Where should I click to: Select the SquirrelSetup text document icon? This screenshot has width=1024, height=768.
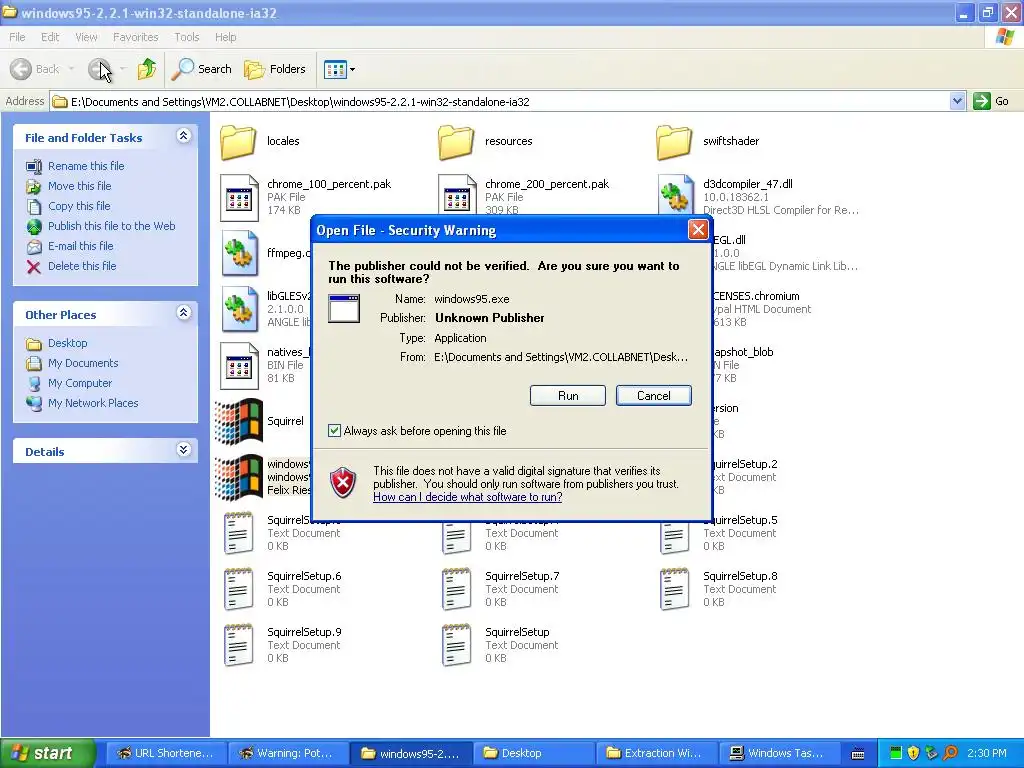[456, 645]
